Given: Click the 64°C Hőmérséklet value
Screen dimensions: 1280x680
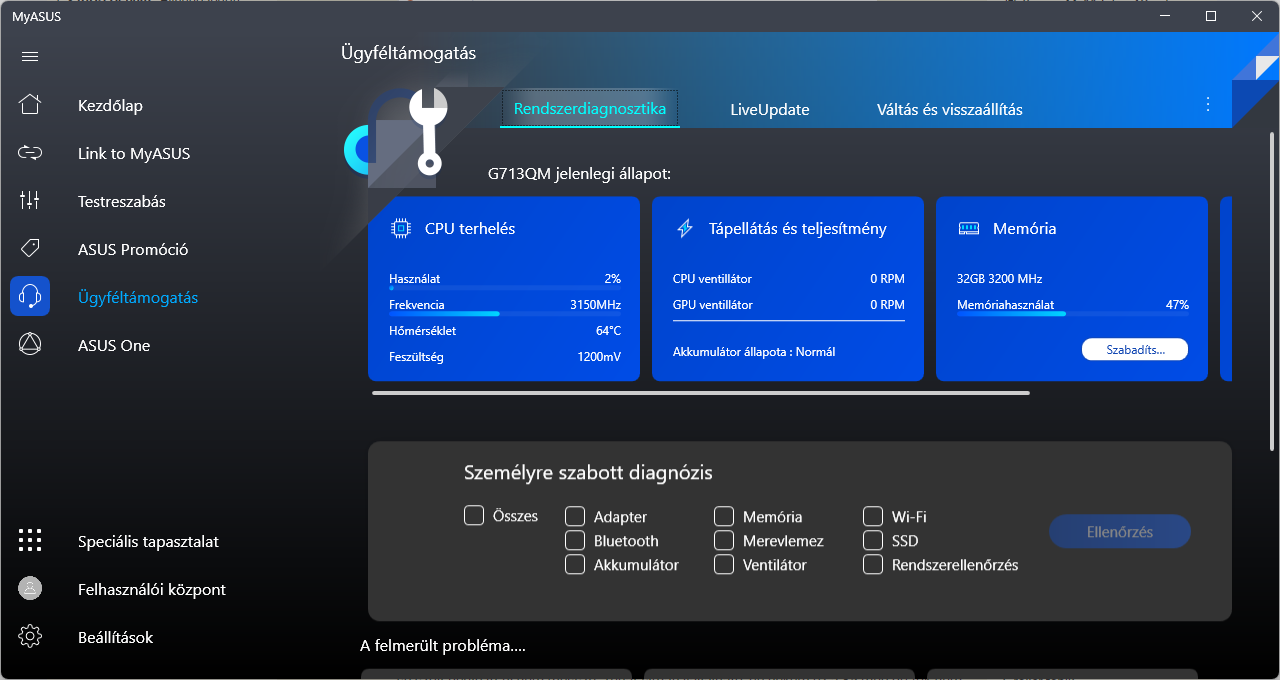Looking at the screenshot, I should [608, 330].
